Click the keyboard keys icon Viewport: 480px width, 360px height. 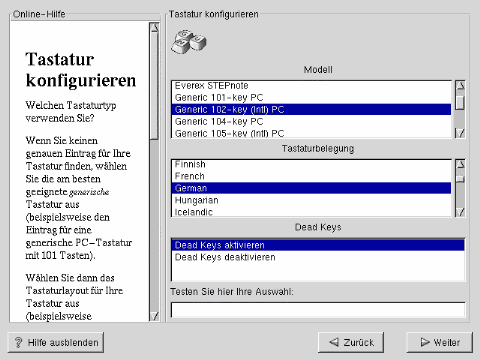coord(189,42)
